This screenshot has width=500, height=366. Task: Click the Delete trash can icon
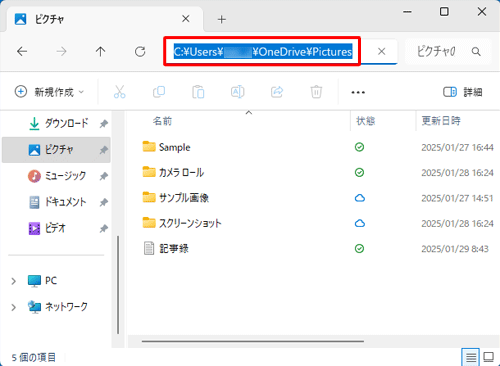coord(316,92)
